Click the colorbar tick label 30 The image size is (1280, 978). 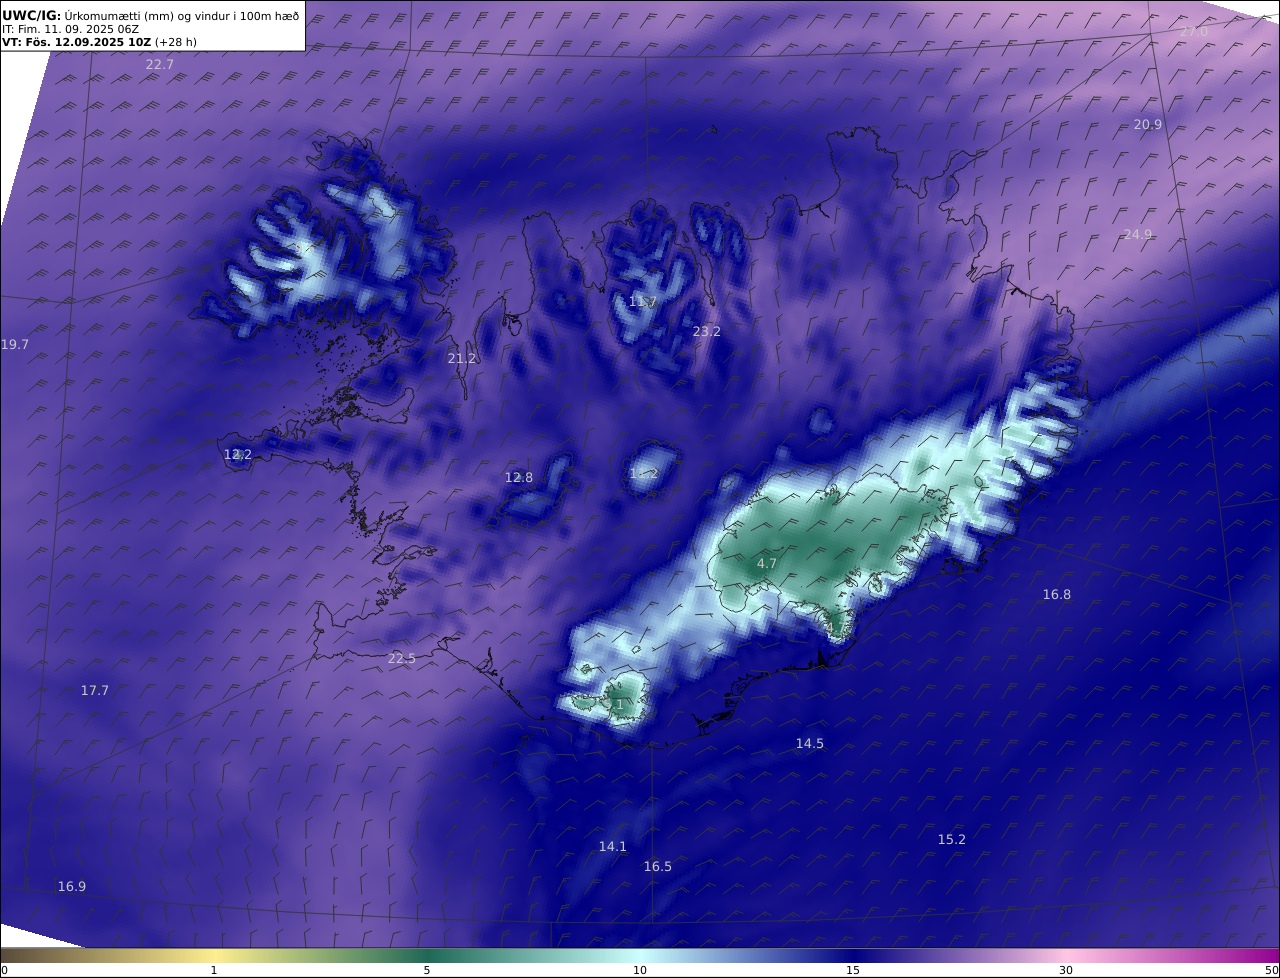point(1066,970)
